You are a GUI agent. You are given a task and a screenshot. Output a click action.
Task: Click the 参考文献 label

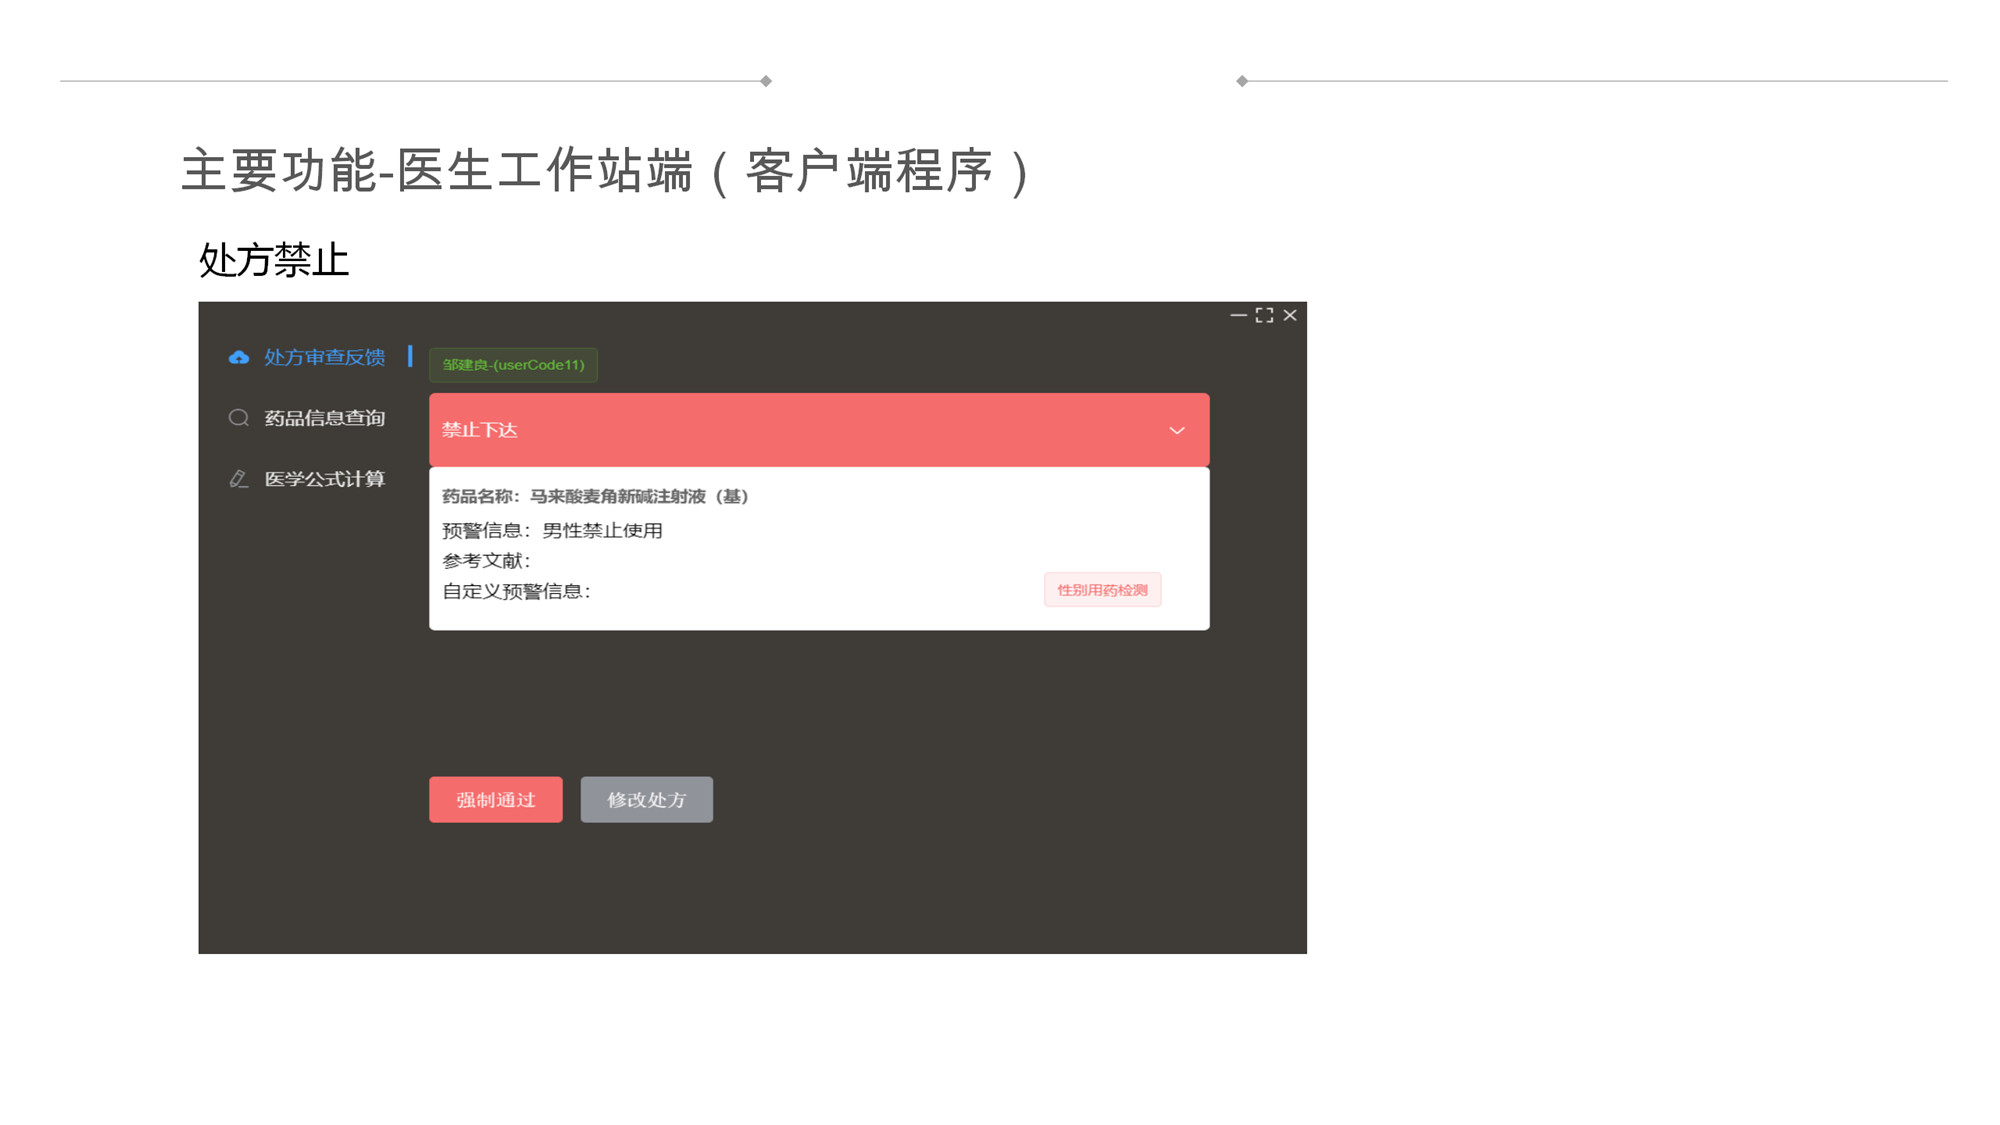pyautogui.click(x=486, y=561)
